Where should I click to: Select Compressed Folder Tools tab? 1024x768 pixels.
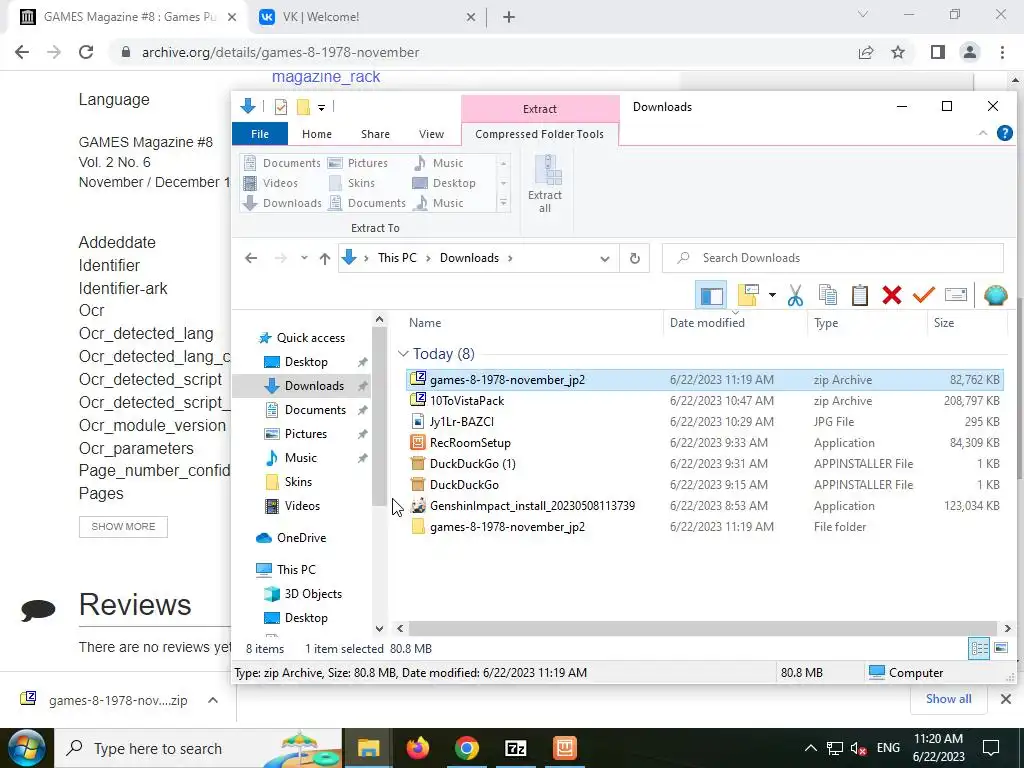pyautogui.click(x=539, y=134)
